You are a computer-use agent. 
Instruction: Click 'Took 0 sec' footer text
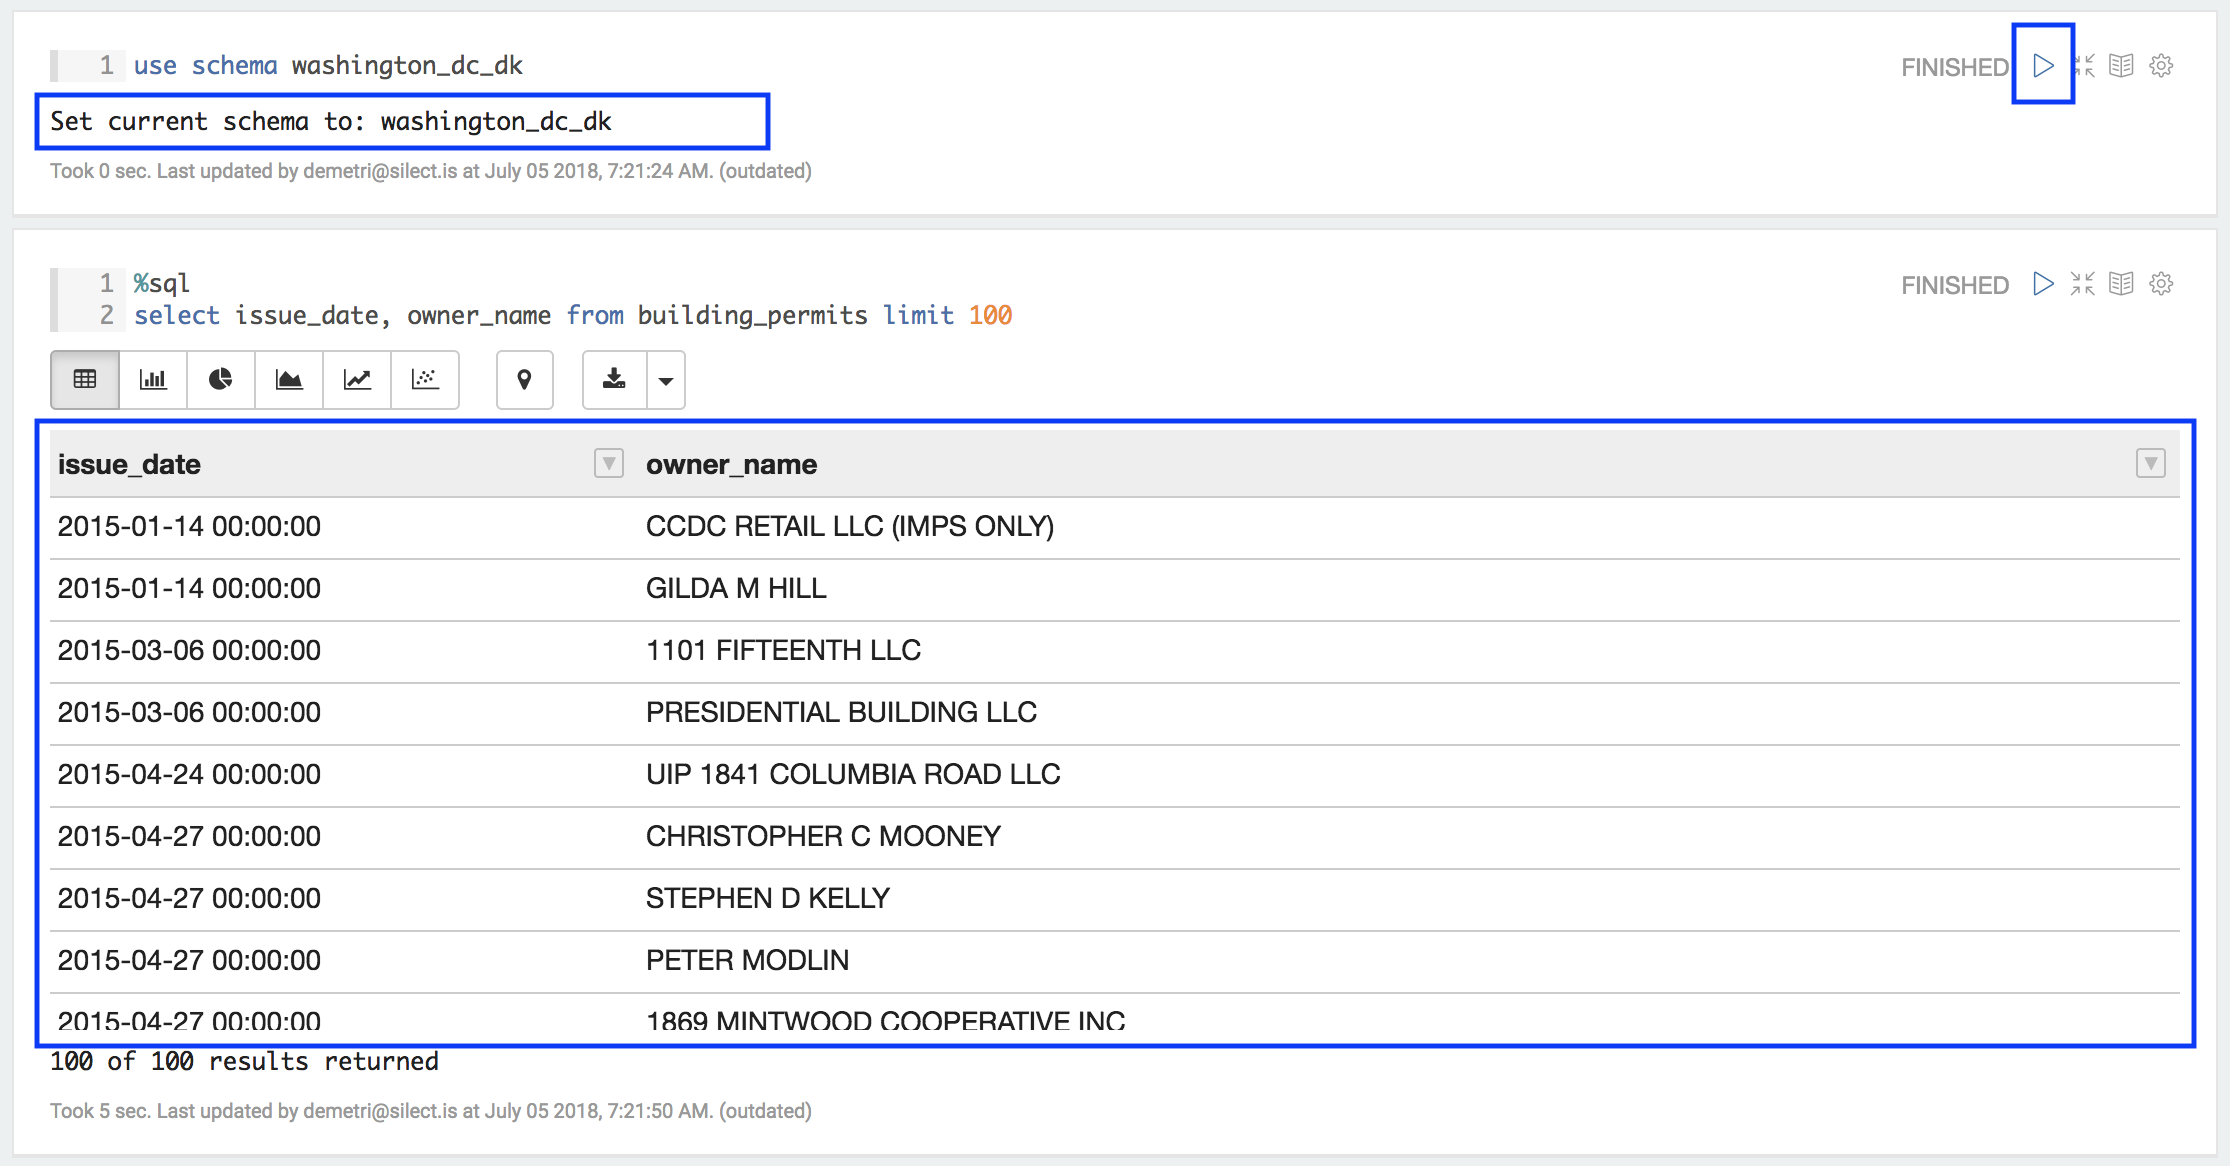(431, 171)
